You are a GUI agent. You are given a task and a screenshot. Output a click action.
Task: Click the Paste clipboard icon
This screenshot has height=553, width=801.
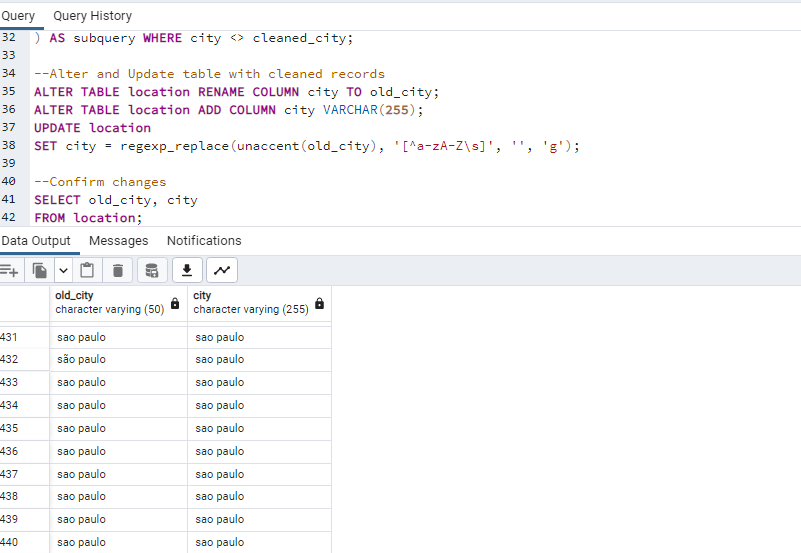click(x=87, y=271)
